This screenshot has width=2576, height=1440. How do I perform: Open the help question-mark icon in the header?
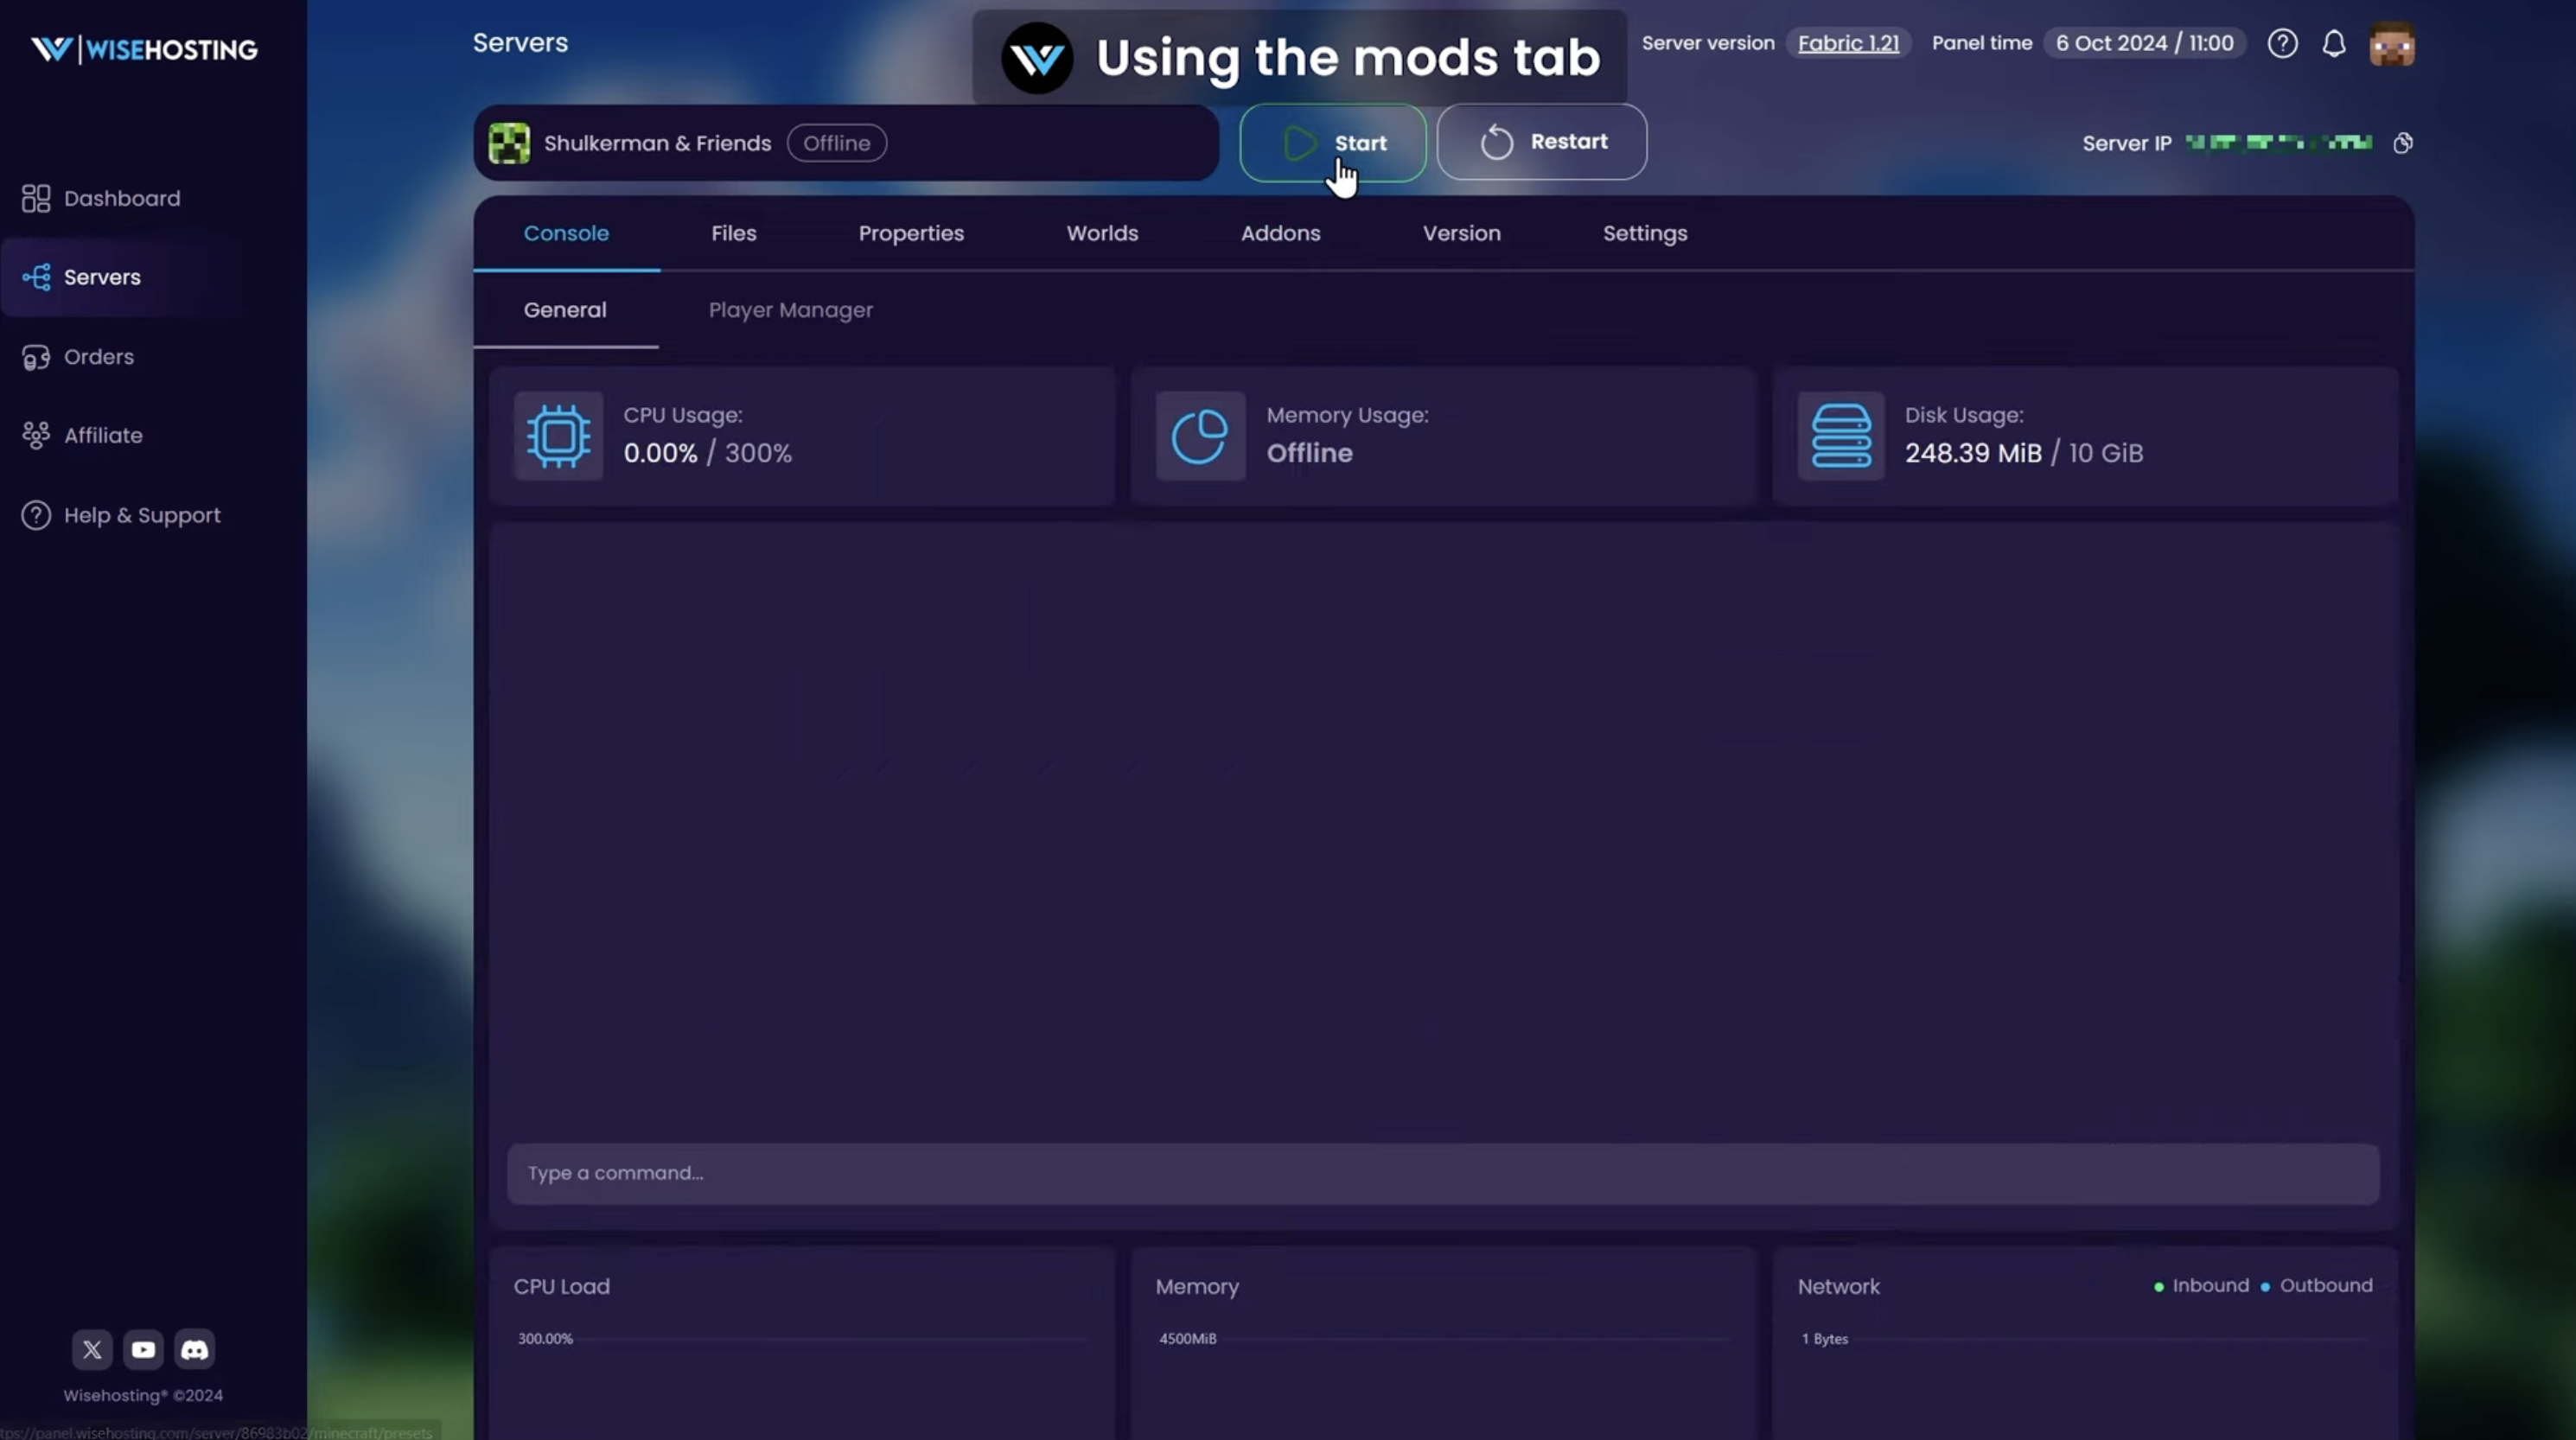click(x=2282, y=43)
